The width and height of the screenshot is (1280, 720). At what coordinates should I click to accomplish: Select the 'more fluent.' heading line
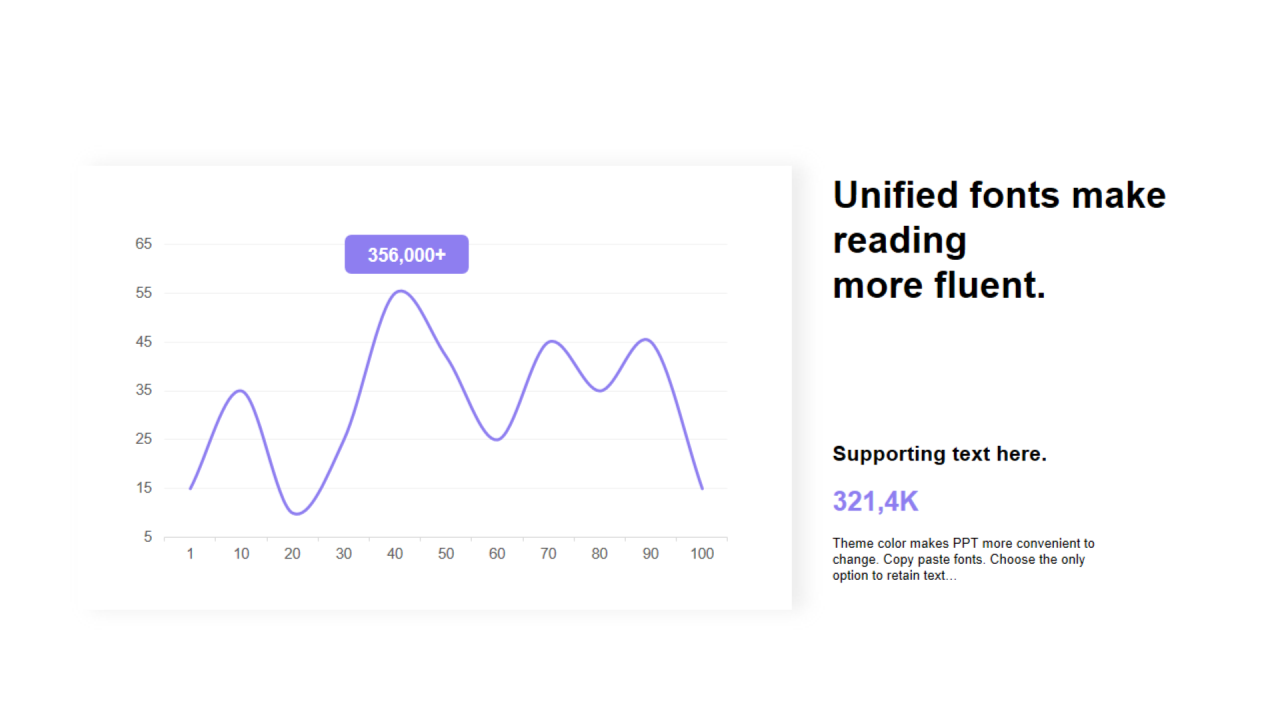tap(939, 285)
